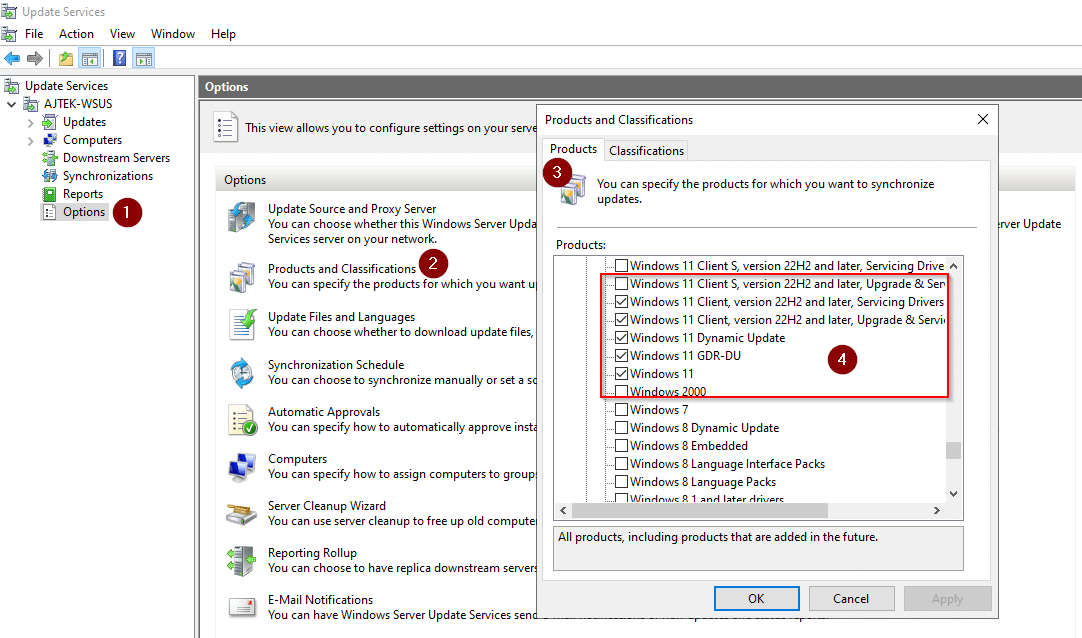Viewport: 1082px width, 638px height.
Task: Click the AJTEK-WSUS server icon
Action: [30, 103]
